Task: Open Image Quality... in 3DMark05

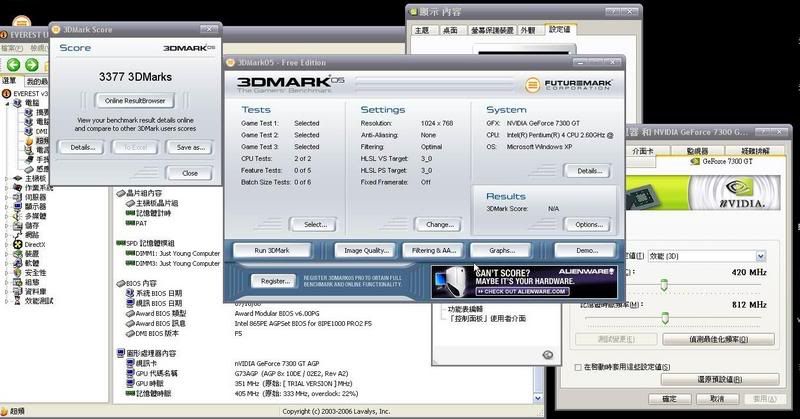Action: click(366, 251)
